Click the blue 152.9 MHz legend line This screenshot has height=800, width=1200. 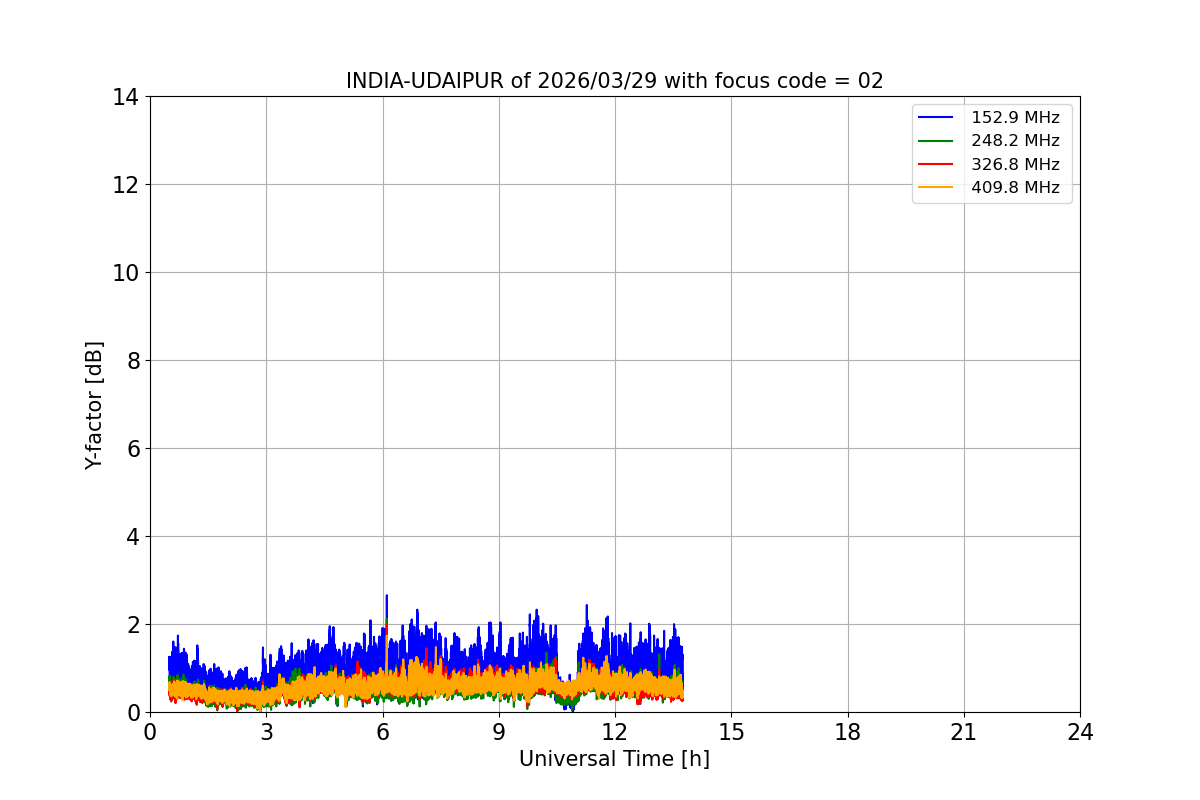point(936,118)
